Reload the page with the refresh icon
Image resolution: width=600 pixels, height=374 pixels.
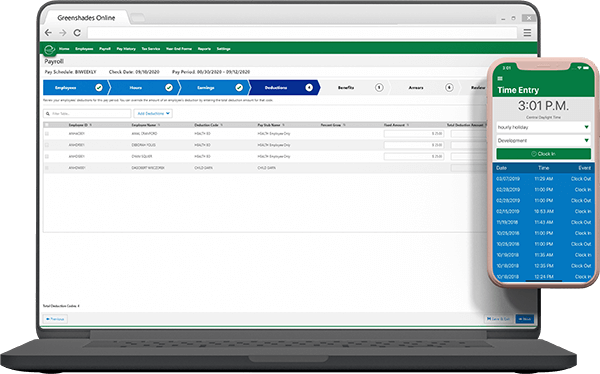tap(77, 33)
